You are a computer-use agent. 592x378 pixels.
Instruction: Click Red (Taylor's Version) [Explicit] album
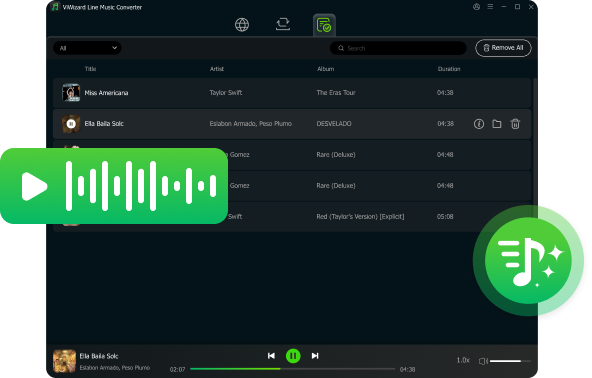tap(360, 216)
